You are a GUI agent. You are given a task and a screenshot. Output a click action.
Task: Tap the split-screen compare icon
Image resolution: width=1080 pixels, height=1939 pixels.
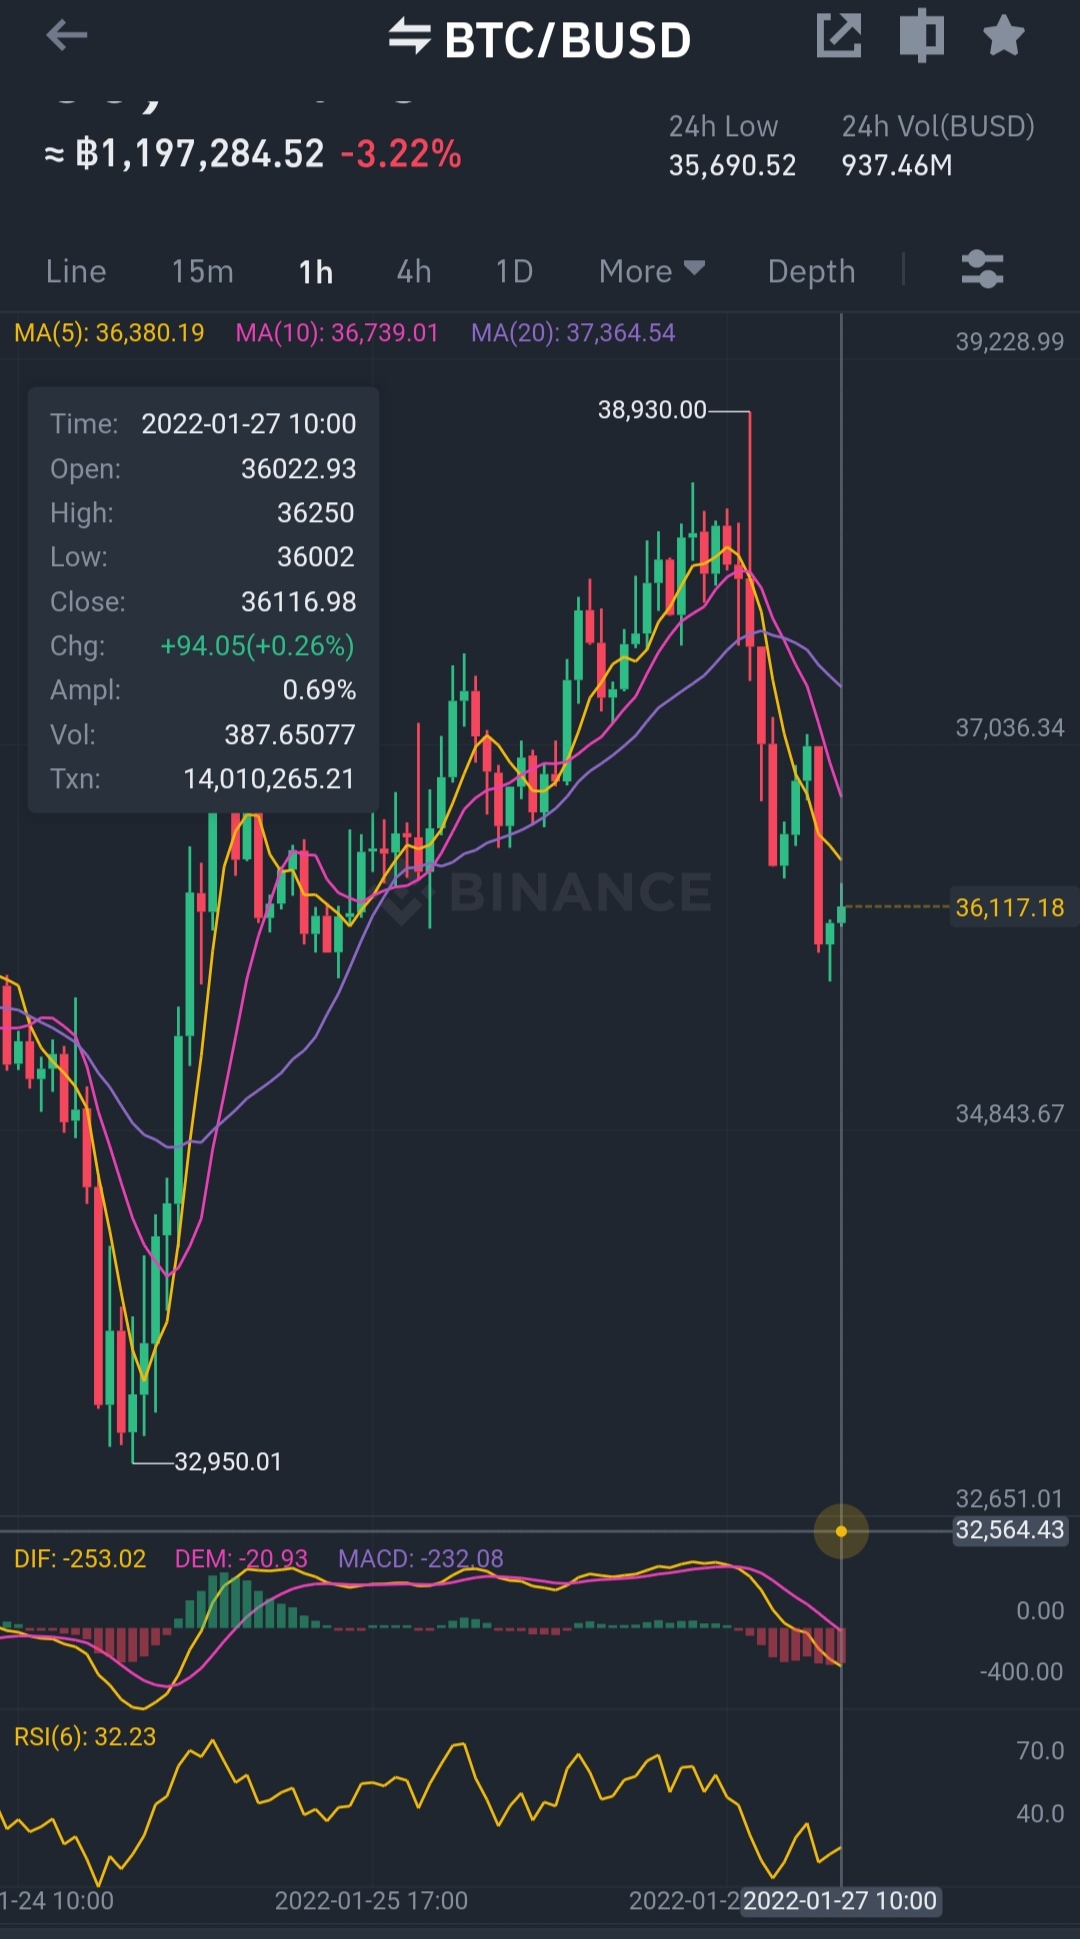pos(921,36)
